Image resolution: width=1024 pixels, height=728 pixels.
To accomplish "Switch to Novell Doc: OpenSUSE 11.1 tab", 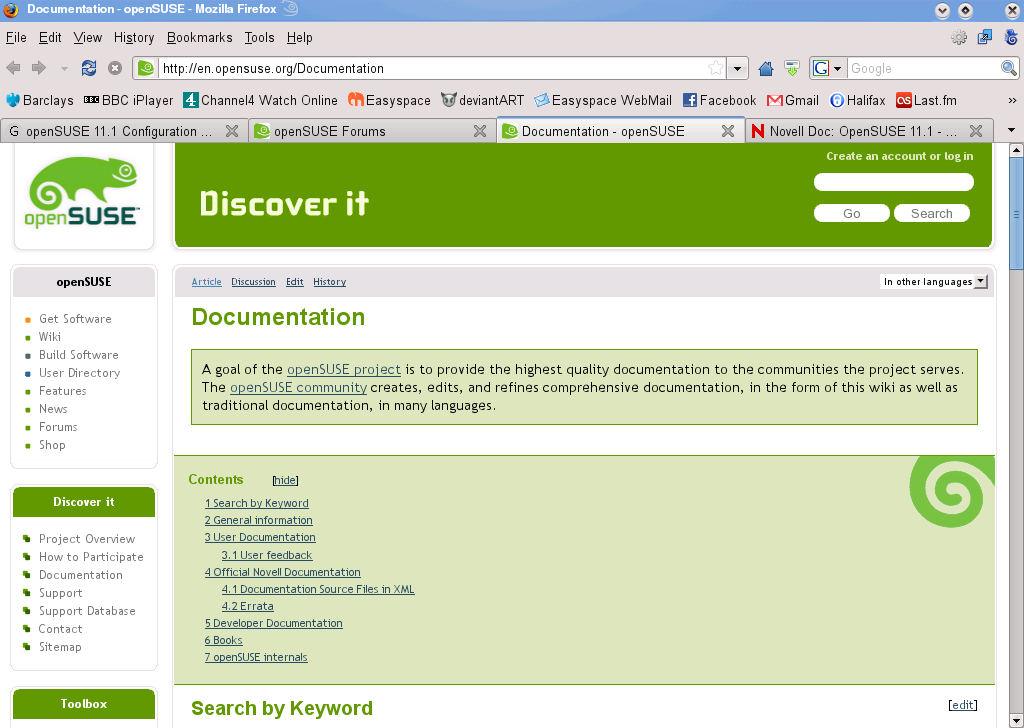I will coord(863,131).
